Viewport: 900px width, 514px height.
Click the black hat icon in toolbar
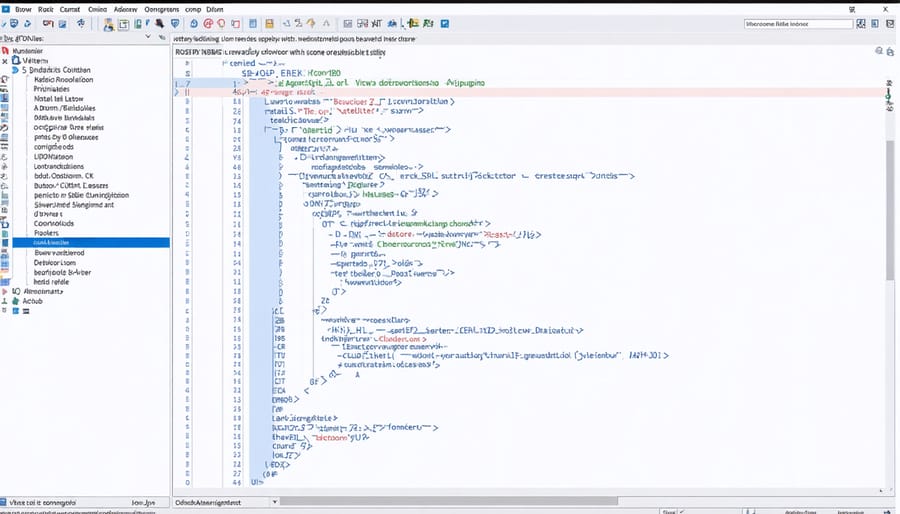(x=160, y=24)
